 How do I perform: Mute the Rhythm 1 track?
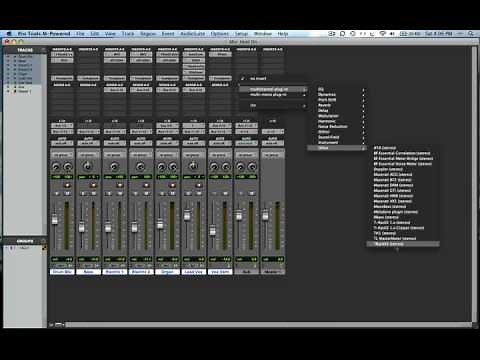[120, 193]
